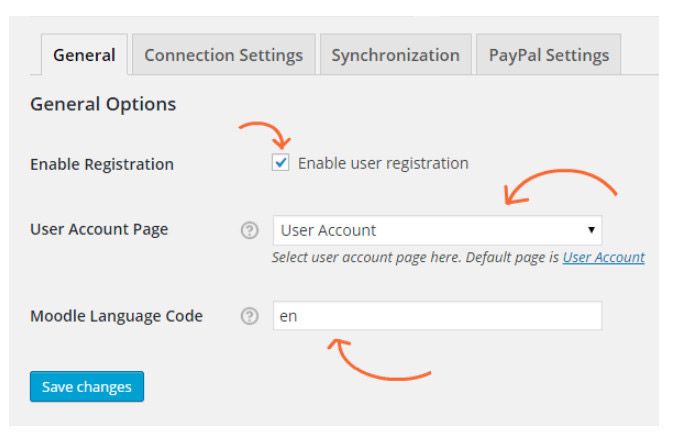The width and height of the screenshot is (678, 435).
Task: Click the help icon for Moodle Language Code
Action: (x=249, y=316)
